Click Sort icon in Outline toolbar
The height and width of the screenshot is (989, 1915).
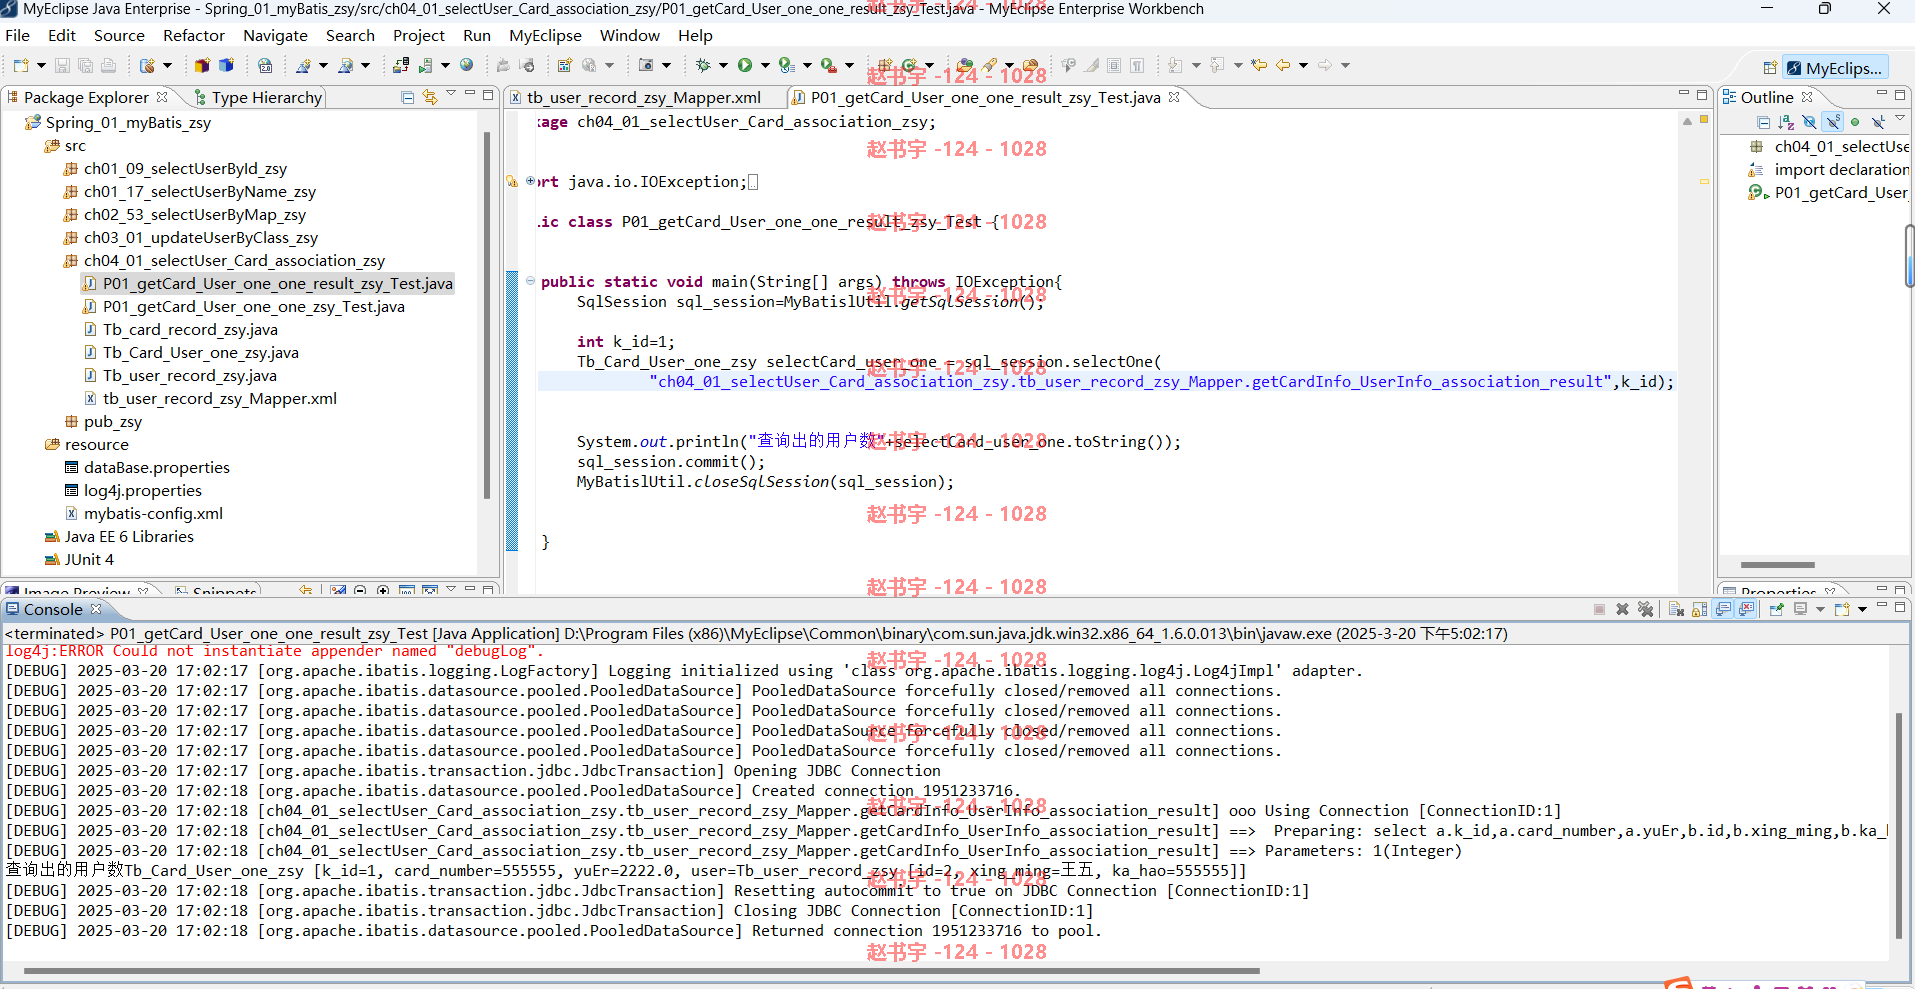[1786, 122]
